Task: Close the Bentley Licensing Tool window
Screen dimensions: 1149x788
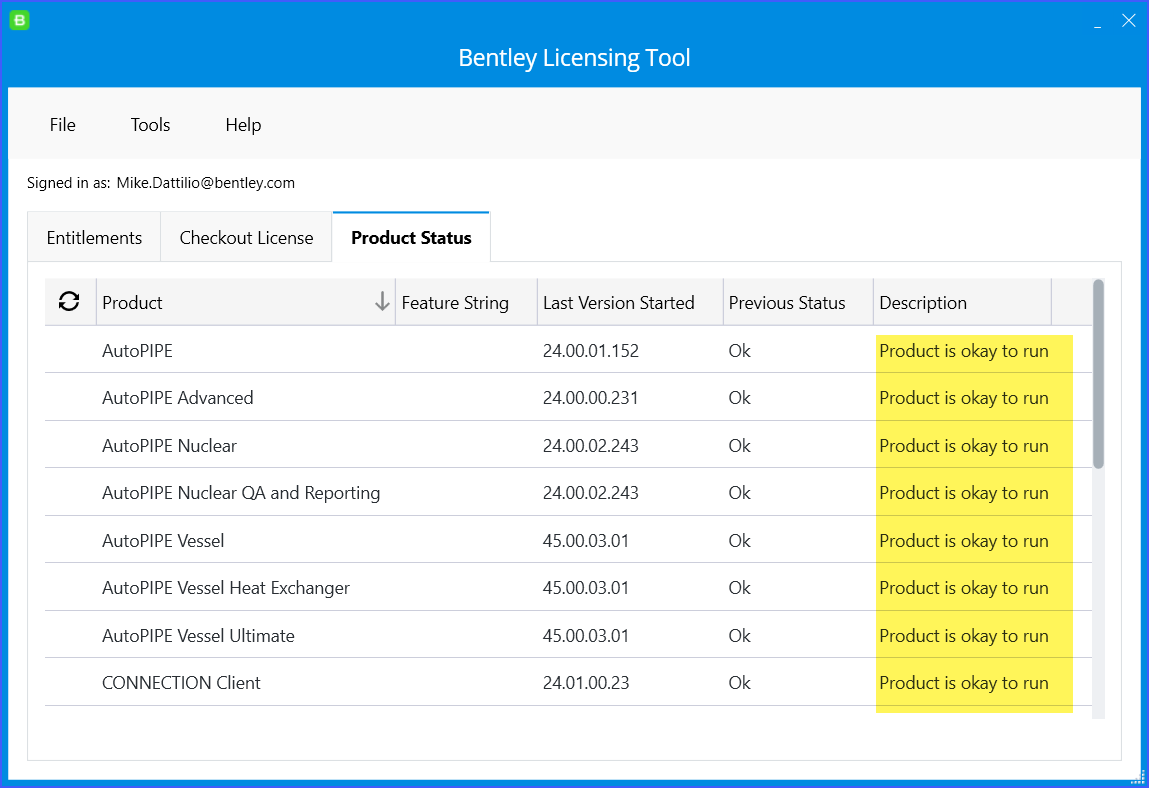Action: [x=1128, y=21]
